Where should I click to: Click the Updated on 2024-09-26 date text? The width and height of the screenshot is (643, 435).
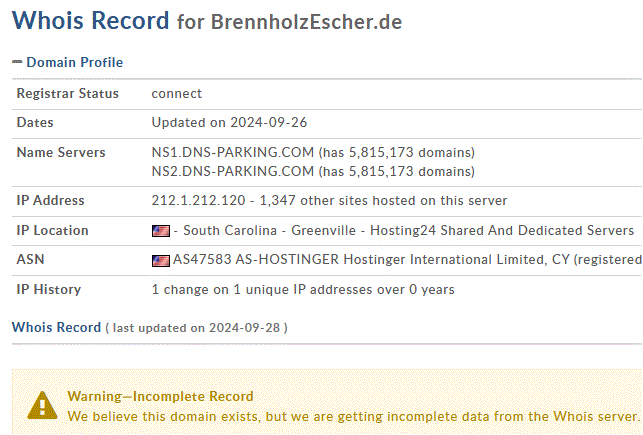[229, 123]
